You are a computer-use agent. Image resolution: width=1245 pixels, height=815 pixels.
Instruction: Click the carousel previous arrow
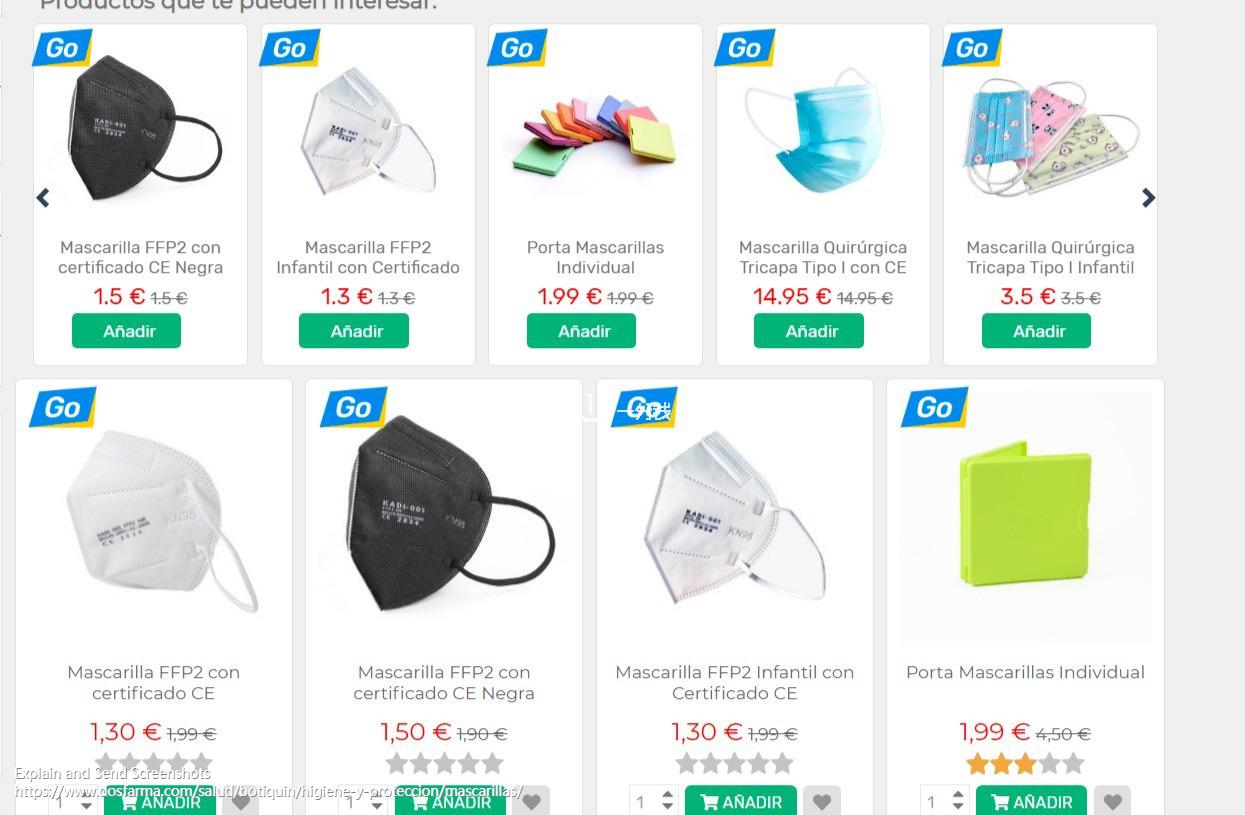tap(43, 198)
